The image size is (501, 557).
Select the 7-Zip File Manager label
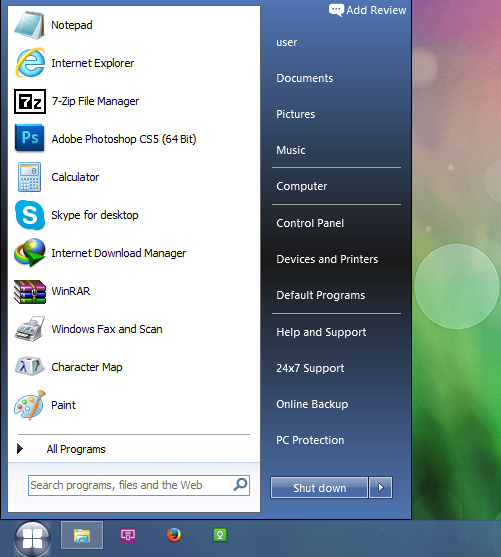[95, 101]
